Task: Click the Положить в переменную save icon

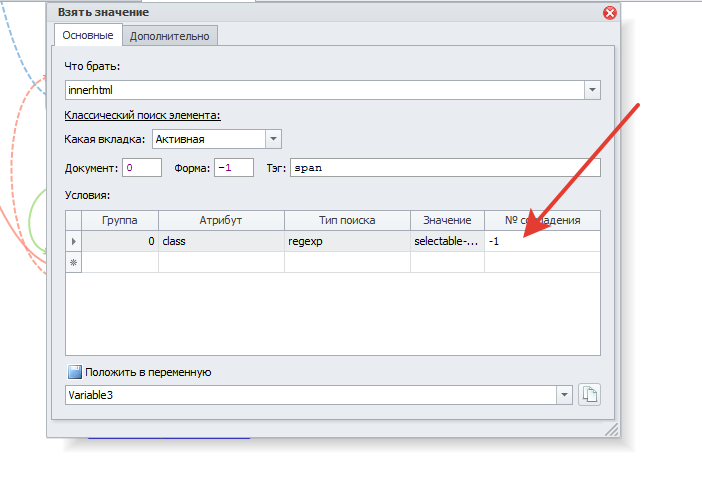Action: [75, 372]
